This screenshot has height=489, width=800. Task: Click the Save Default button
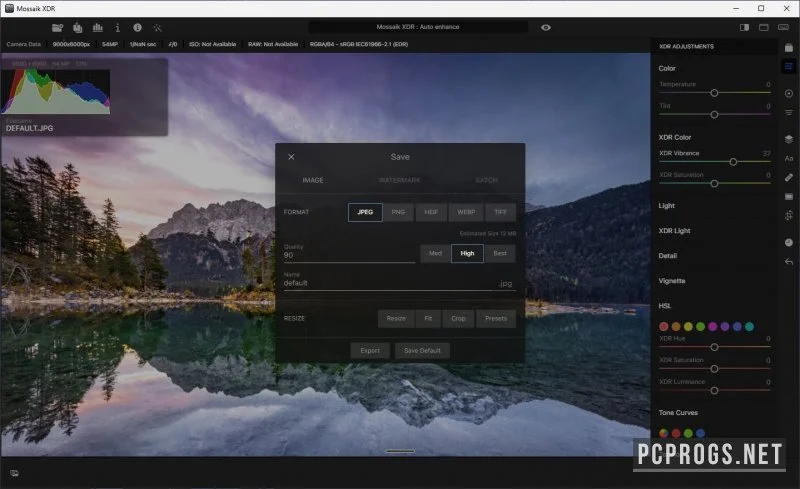pyautogui.click(x=422, y=351)
